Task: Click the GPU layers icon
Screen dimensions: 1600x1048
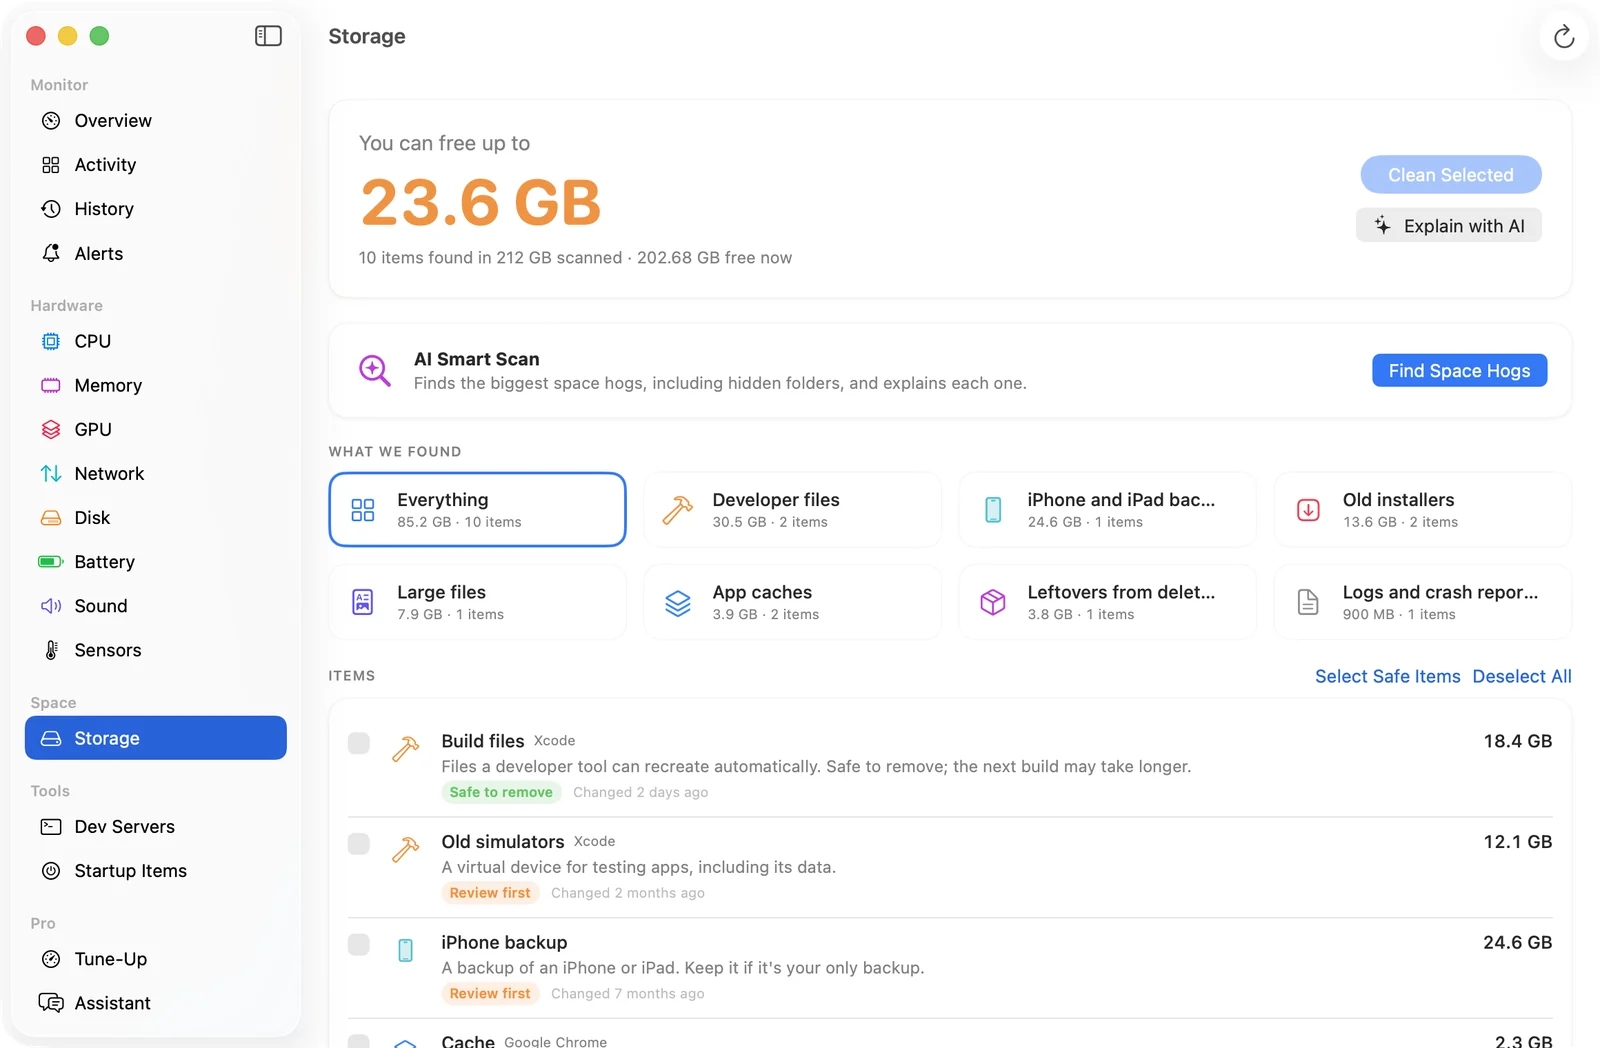Action: pyautogui.click(x=51, y=429)
